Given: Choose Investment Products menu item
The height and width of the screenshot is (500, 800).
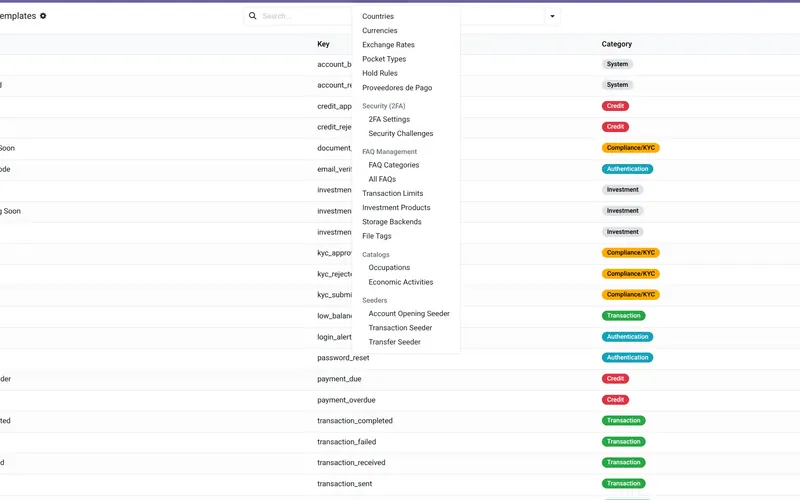Looking at the screenshot, I should [x=396, y=208].
